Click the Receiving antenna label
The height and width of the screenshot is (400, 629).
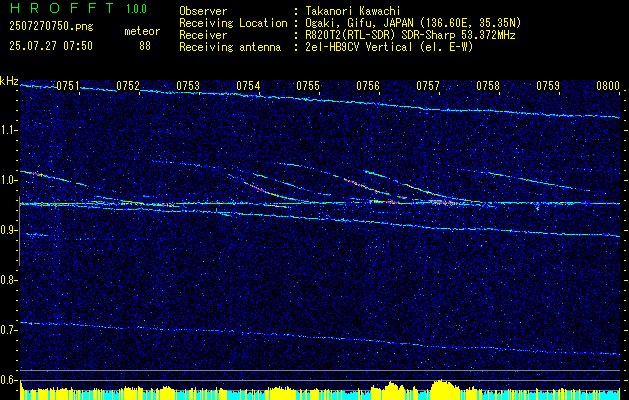tap(230, 47)
